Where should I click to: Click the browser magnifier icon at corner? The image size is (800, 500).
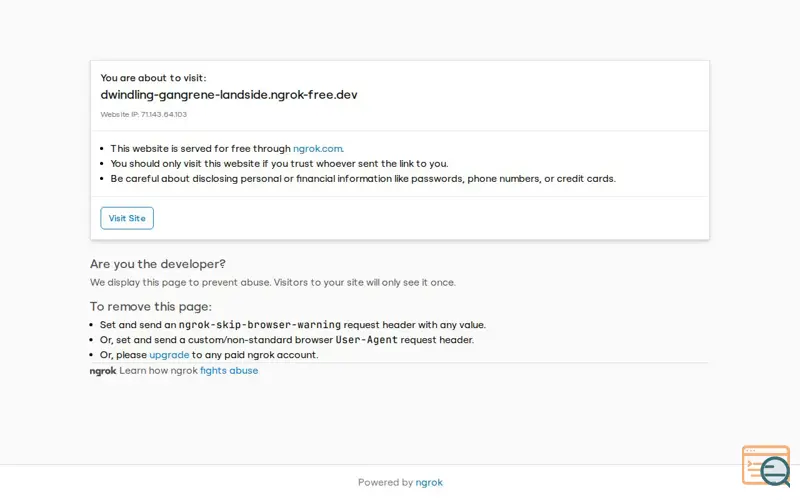tap(766, 465)
